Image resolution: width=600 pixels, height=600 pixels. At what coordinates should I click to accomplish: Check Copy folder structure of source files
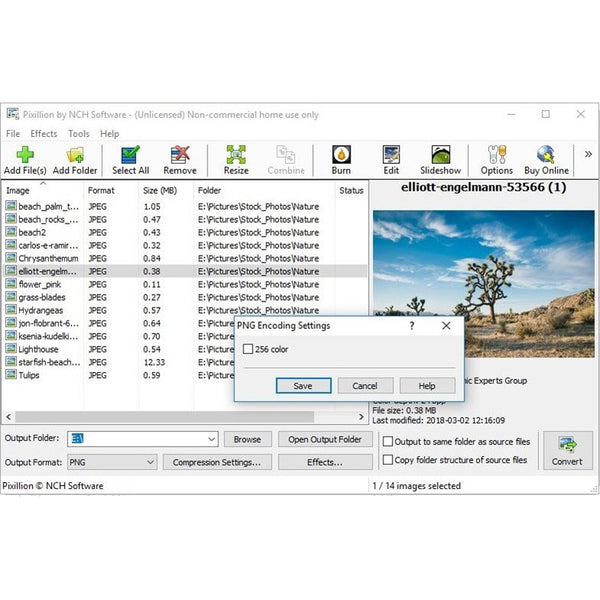388,460
